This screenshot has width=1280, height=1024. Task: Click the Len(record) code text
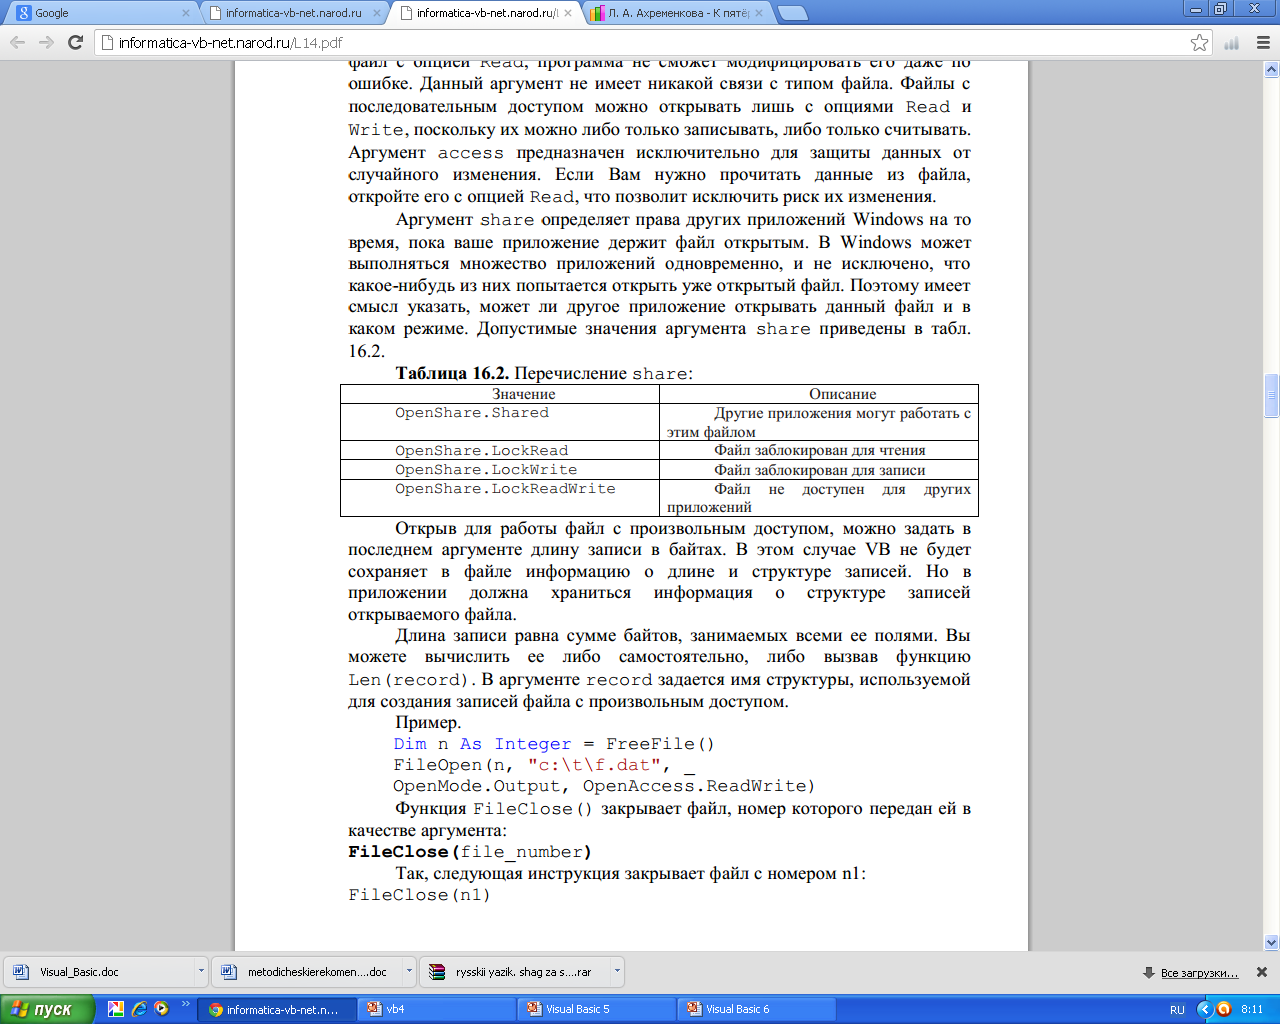(x=408, y=680)
